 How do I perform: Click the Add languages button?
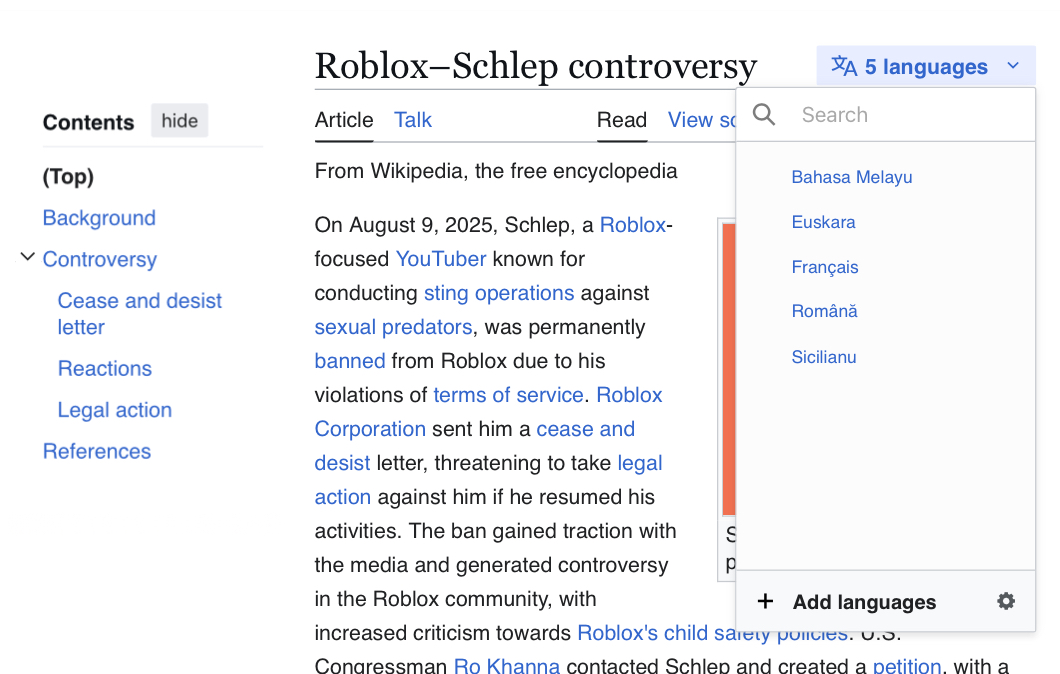point(864,602)
